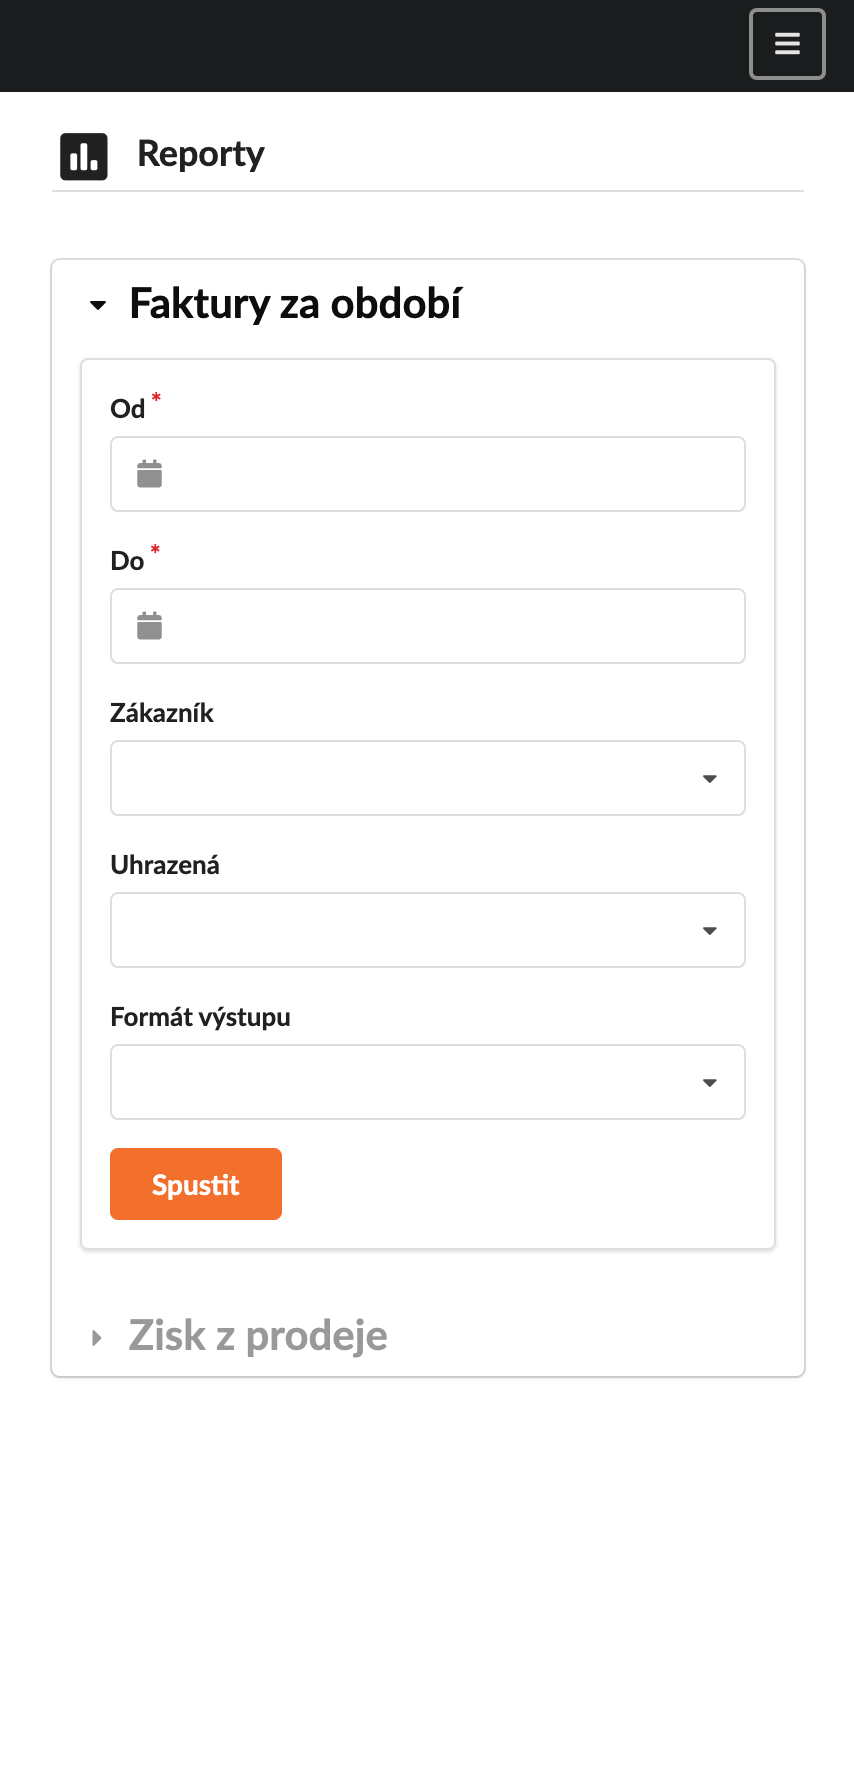This screenshot has height=1784, width=854.
Task: Open the hamburger menu
Action: pyautogui.click(x=787, y=44)
